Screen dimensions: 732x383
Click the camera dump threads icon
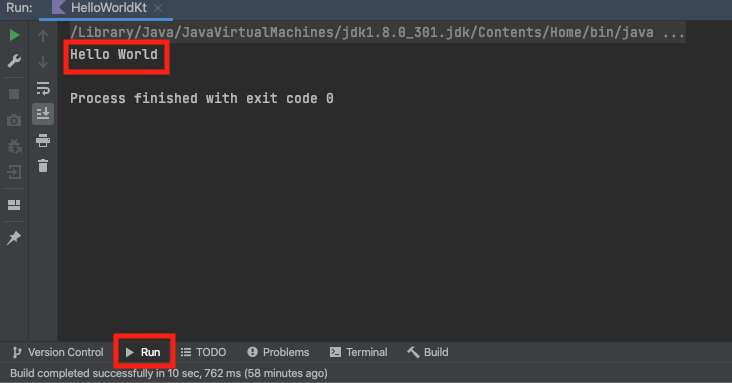14,120
